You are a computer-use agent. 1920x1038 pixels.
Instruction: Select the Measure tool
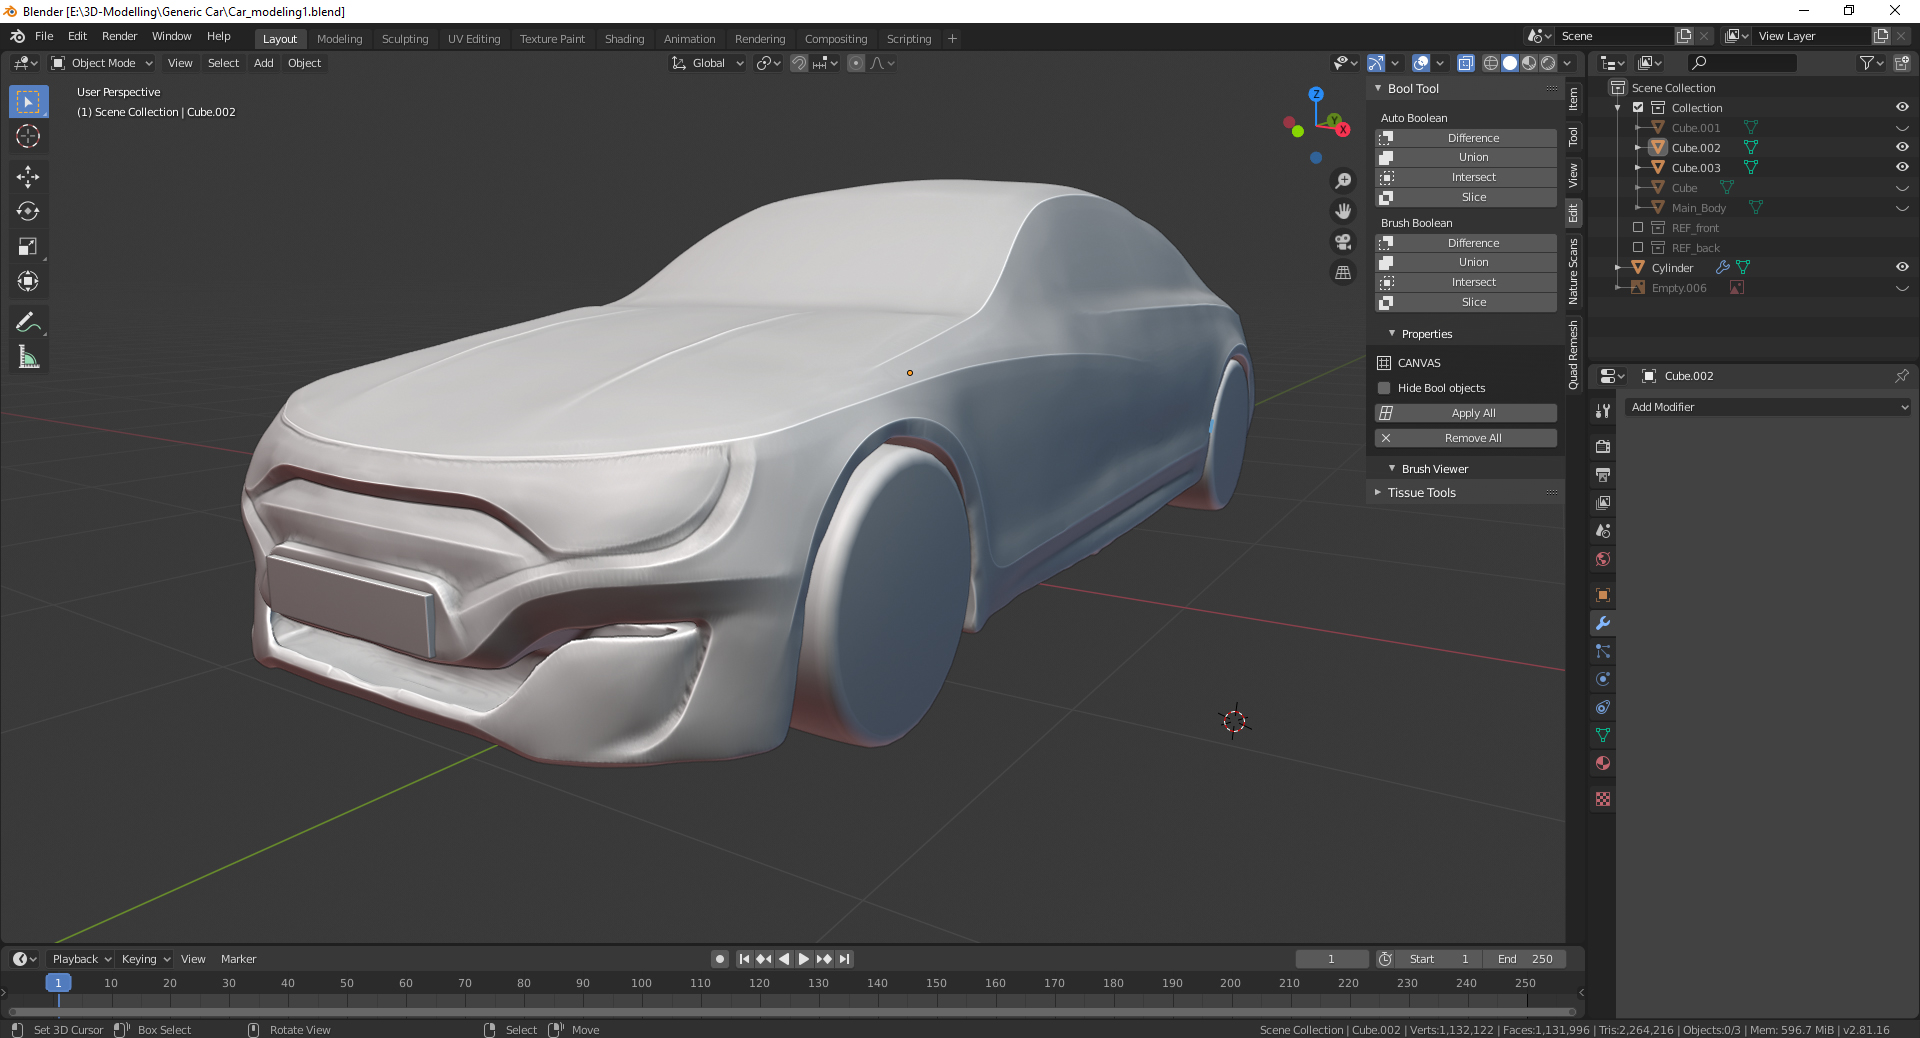click(x=28, y=357)
